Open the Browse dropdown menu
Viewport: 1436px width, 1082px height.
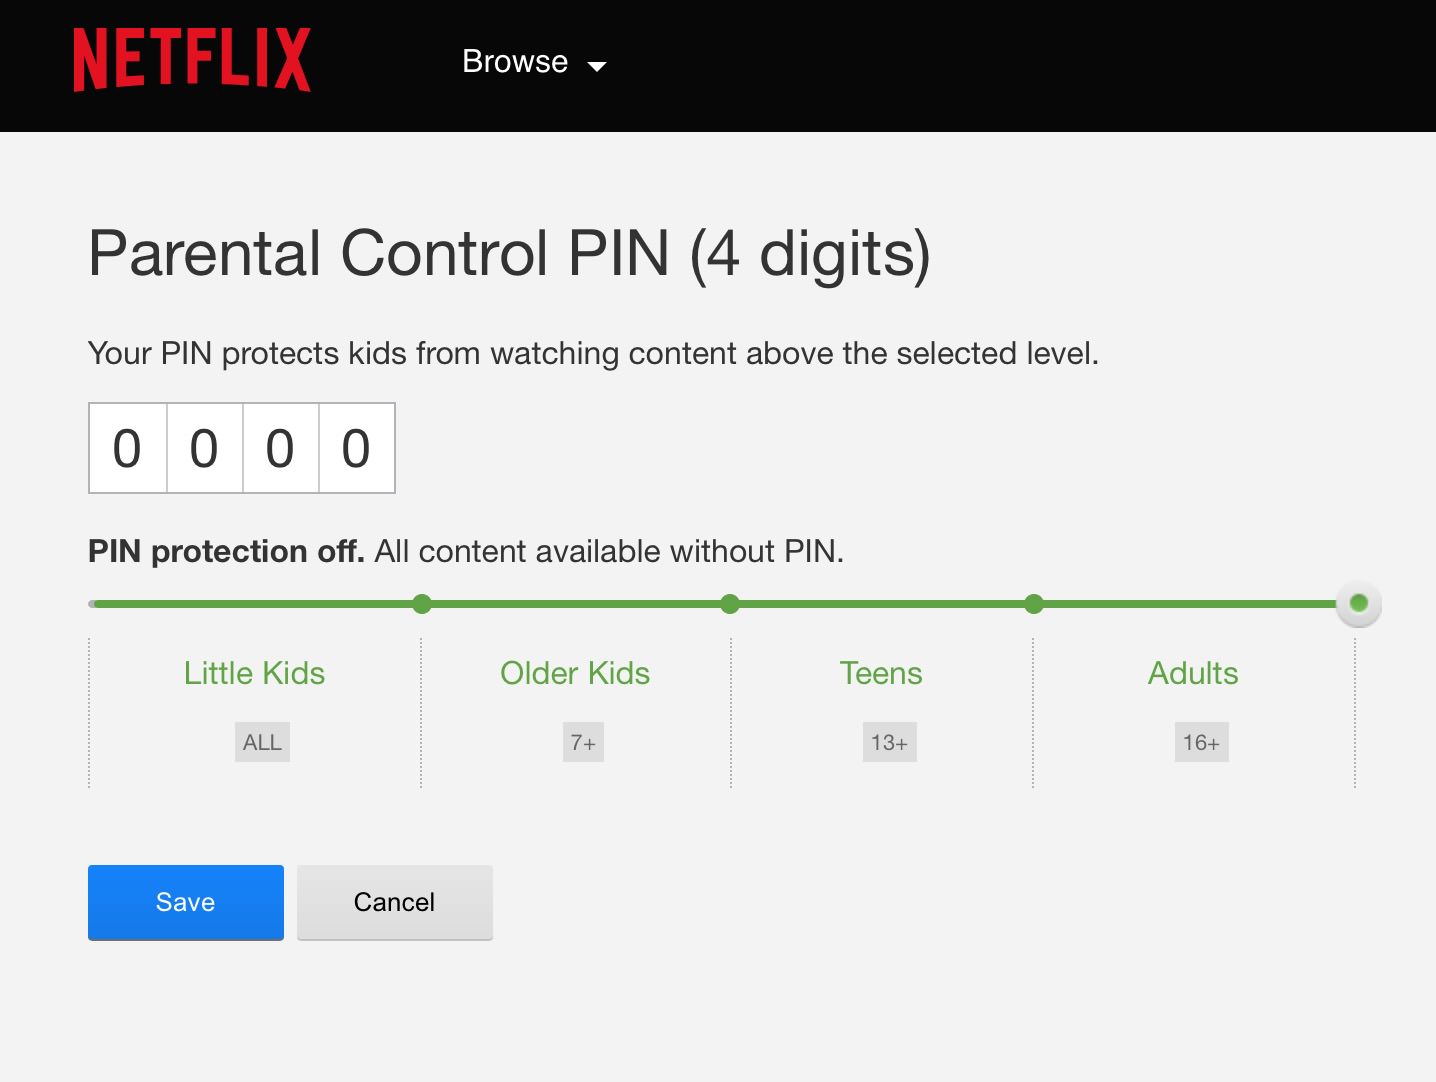[x=515, y=62]
